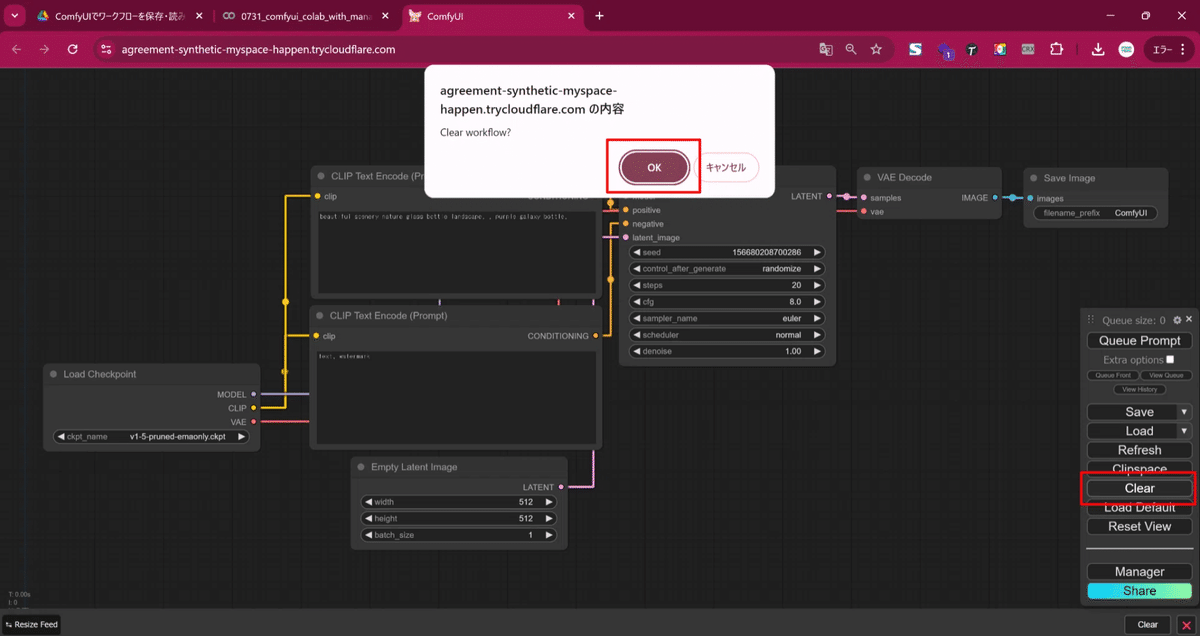Viewport: 1200px width, 636px height.
Task: Open a new browser tab
Action: click(x=599, y=16)
